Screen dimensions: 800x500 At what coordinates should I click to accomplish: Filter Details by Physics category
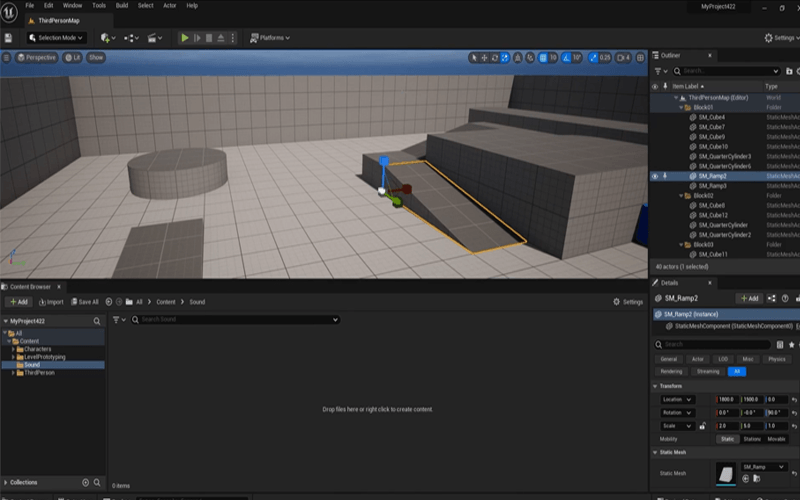click(777, 359)
